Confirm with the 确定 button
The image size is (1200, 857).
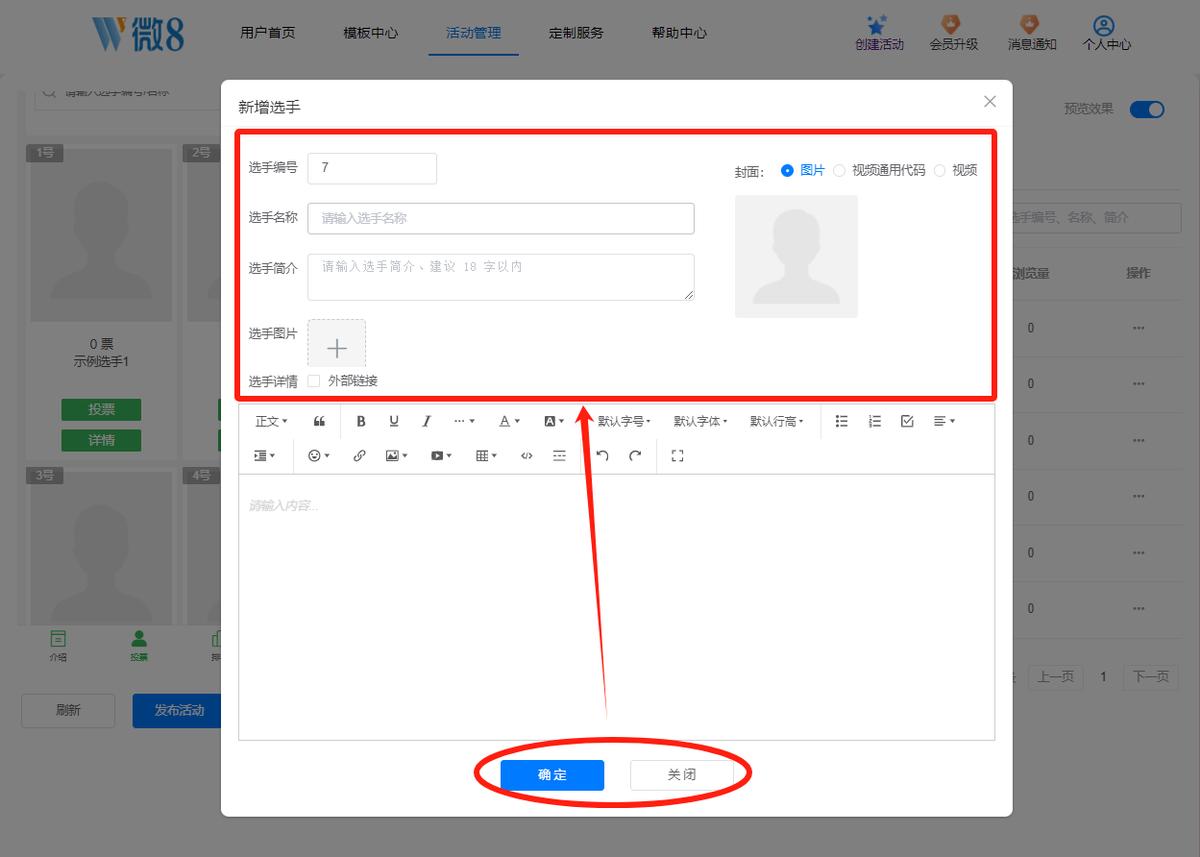[552, 775]
